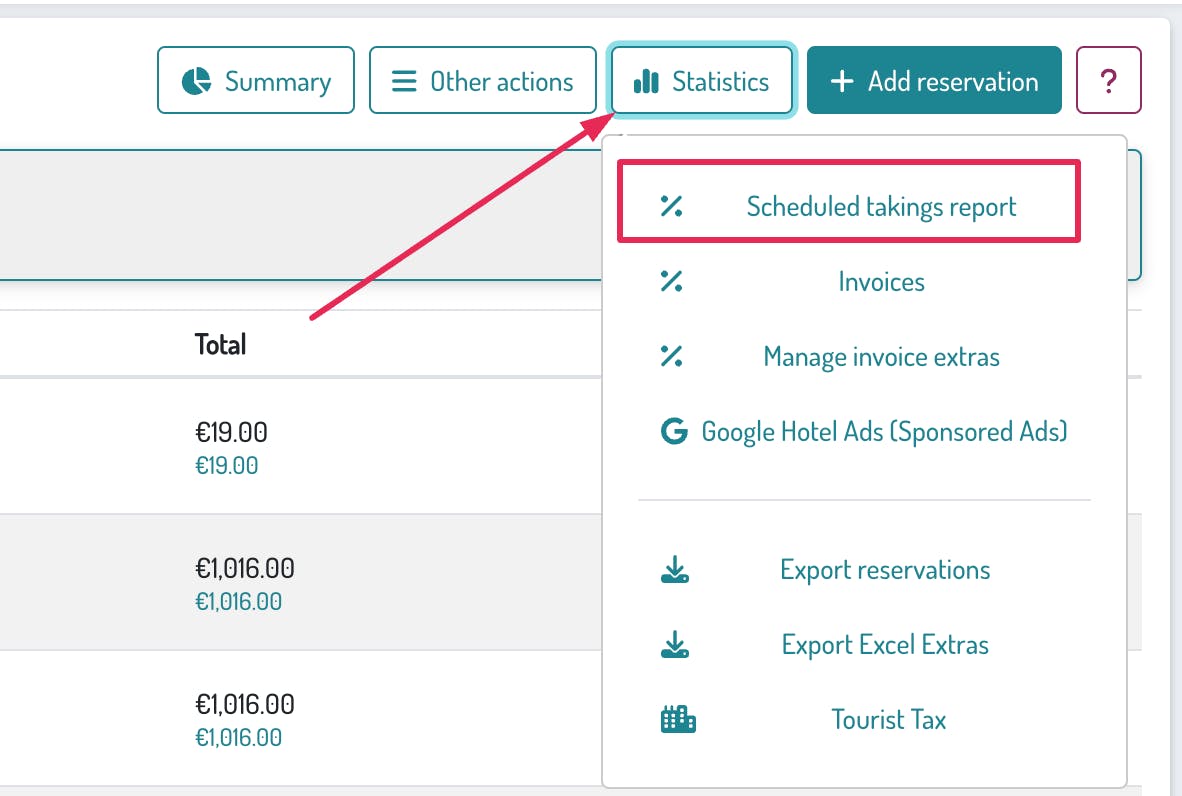
Task: Click the building icon beside Tourist Tax
Action: coord(678,719)
